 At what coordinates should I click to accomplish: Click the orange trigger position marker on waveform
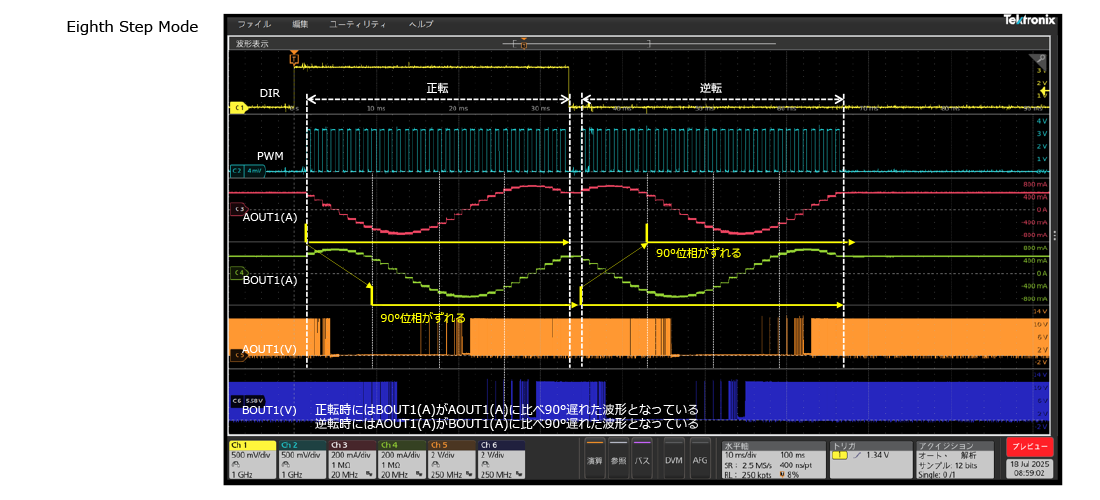click(x=294, y=59)
